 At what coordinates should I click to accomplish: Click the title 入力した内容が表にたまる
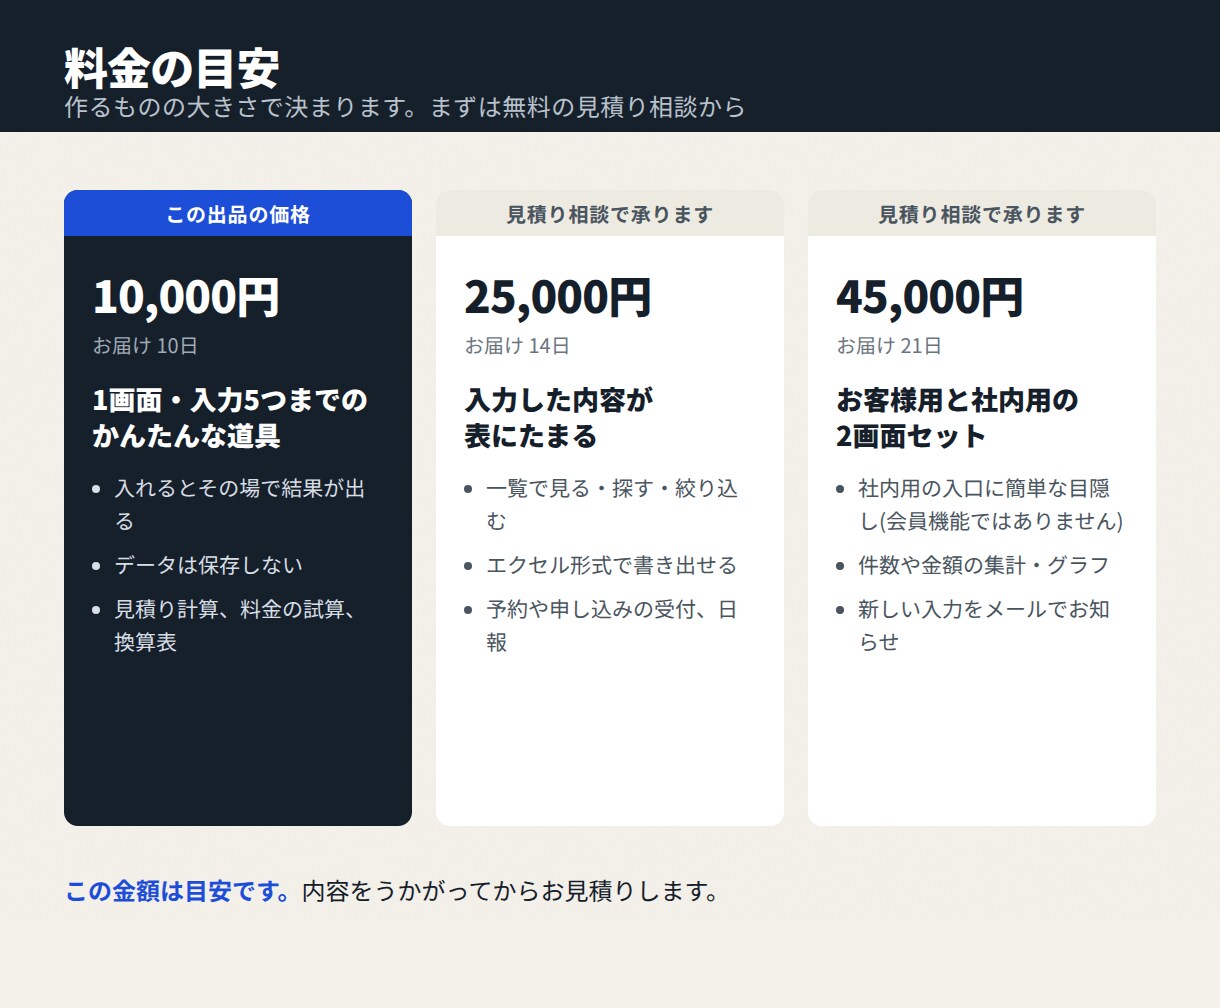559,418
